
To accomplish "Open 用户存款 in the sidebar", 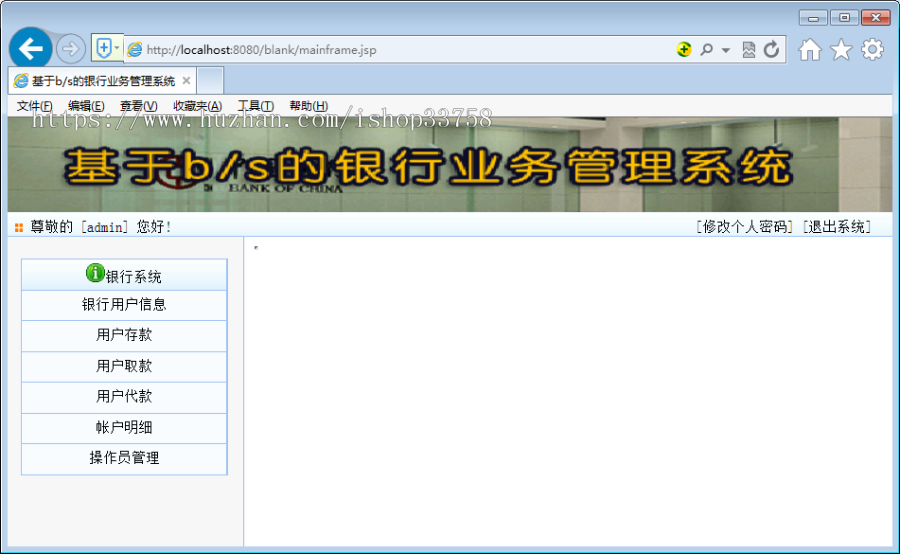I will pyautogui.click(x=124, y=335).
